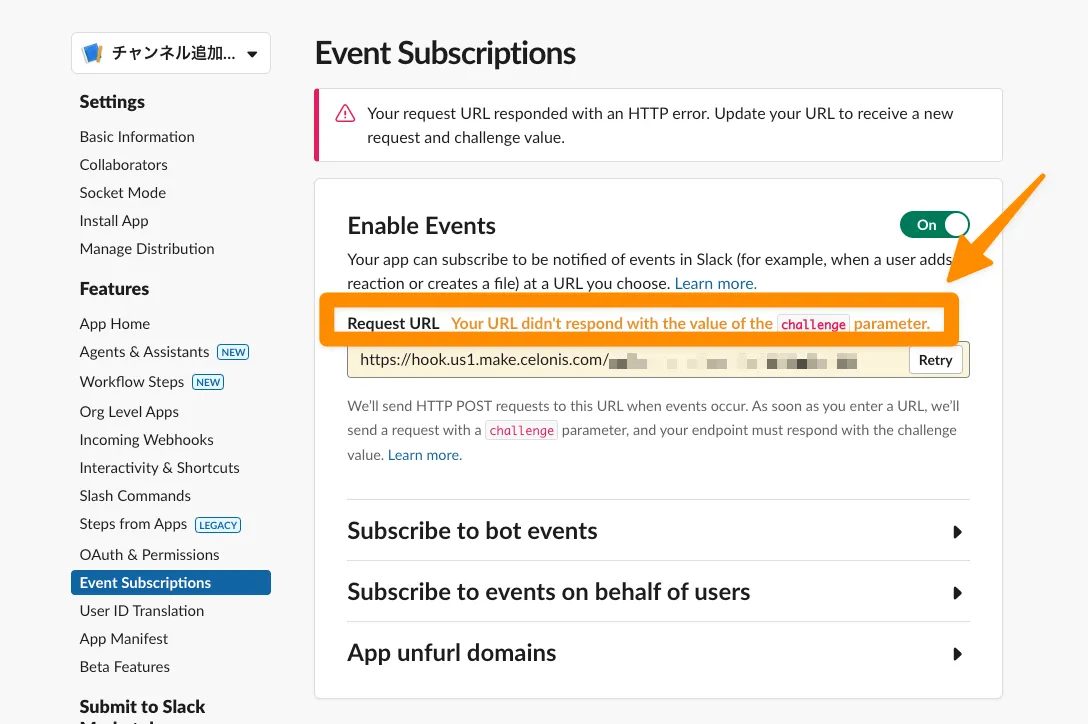The width and height of the screenshot is (1088, 724).
Task: Go to Basic Information settings
Action: (x=137, y=137)
